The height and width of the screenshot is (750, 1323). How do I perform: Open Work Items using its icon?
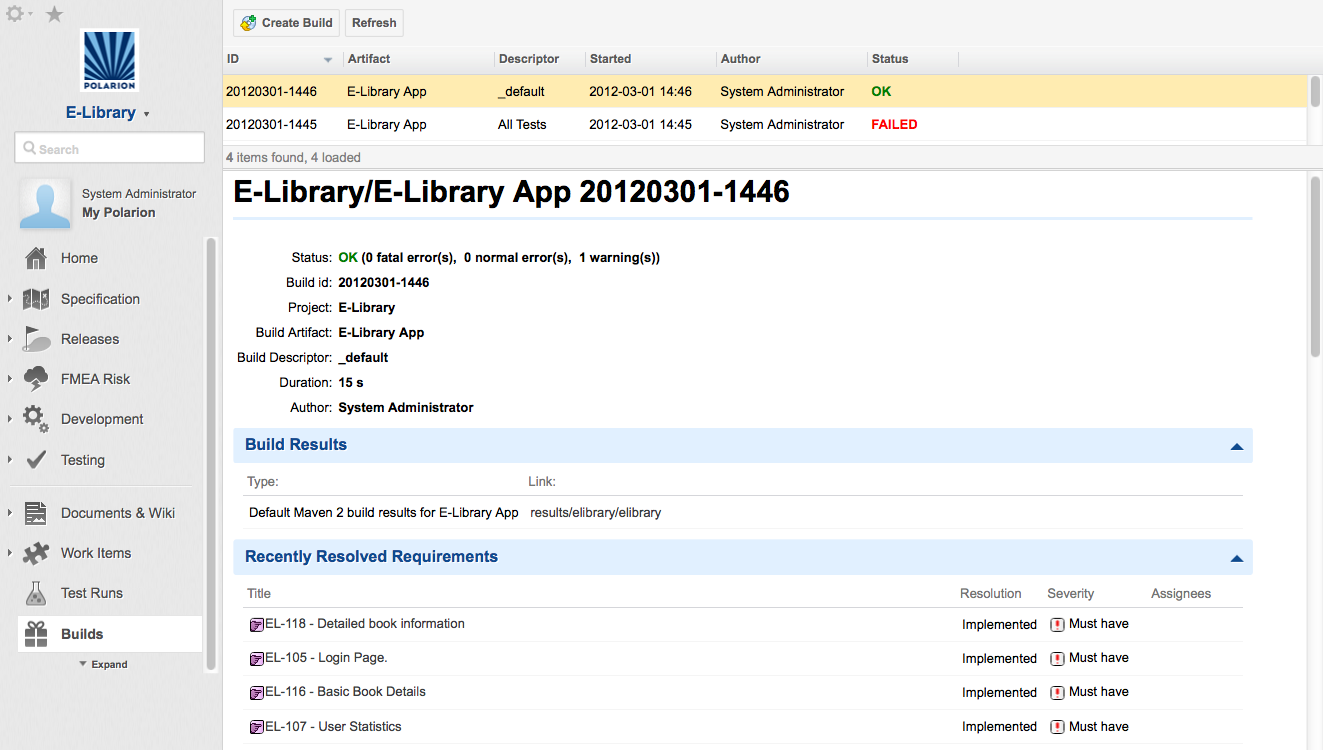point(37,552)
